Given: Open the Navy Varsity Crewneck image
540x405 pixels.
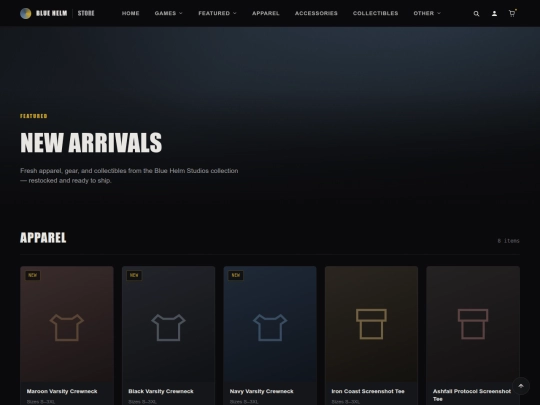Looking at the screenshot, I should click(x=270, y=324).
